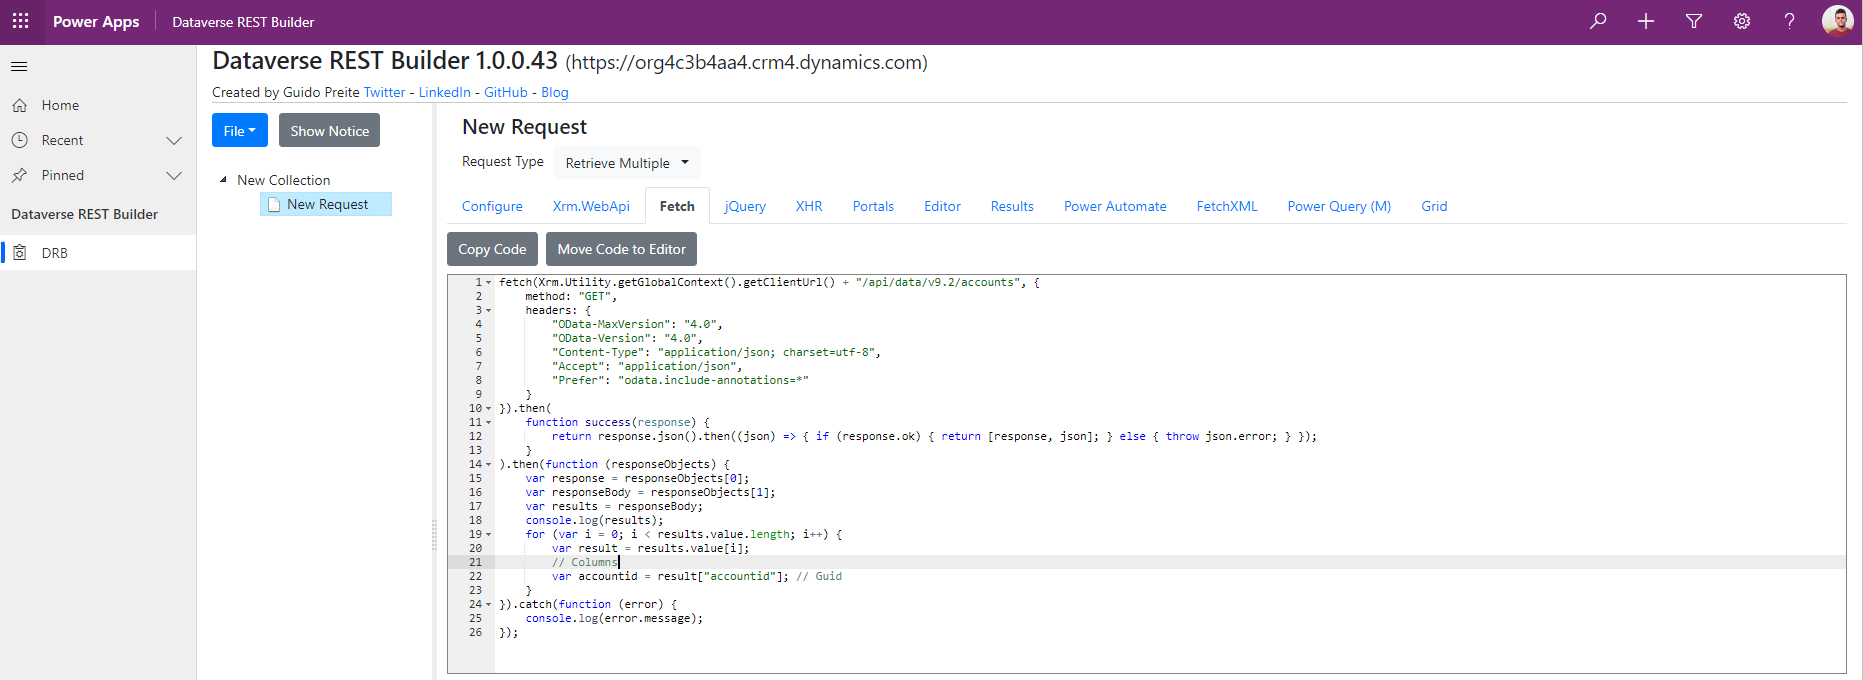The height and width of the screenshot is (680, 1863).
Task: Click the Pinned pin icon
Action: [x=19, y=175]
